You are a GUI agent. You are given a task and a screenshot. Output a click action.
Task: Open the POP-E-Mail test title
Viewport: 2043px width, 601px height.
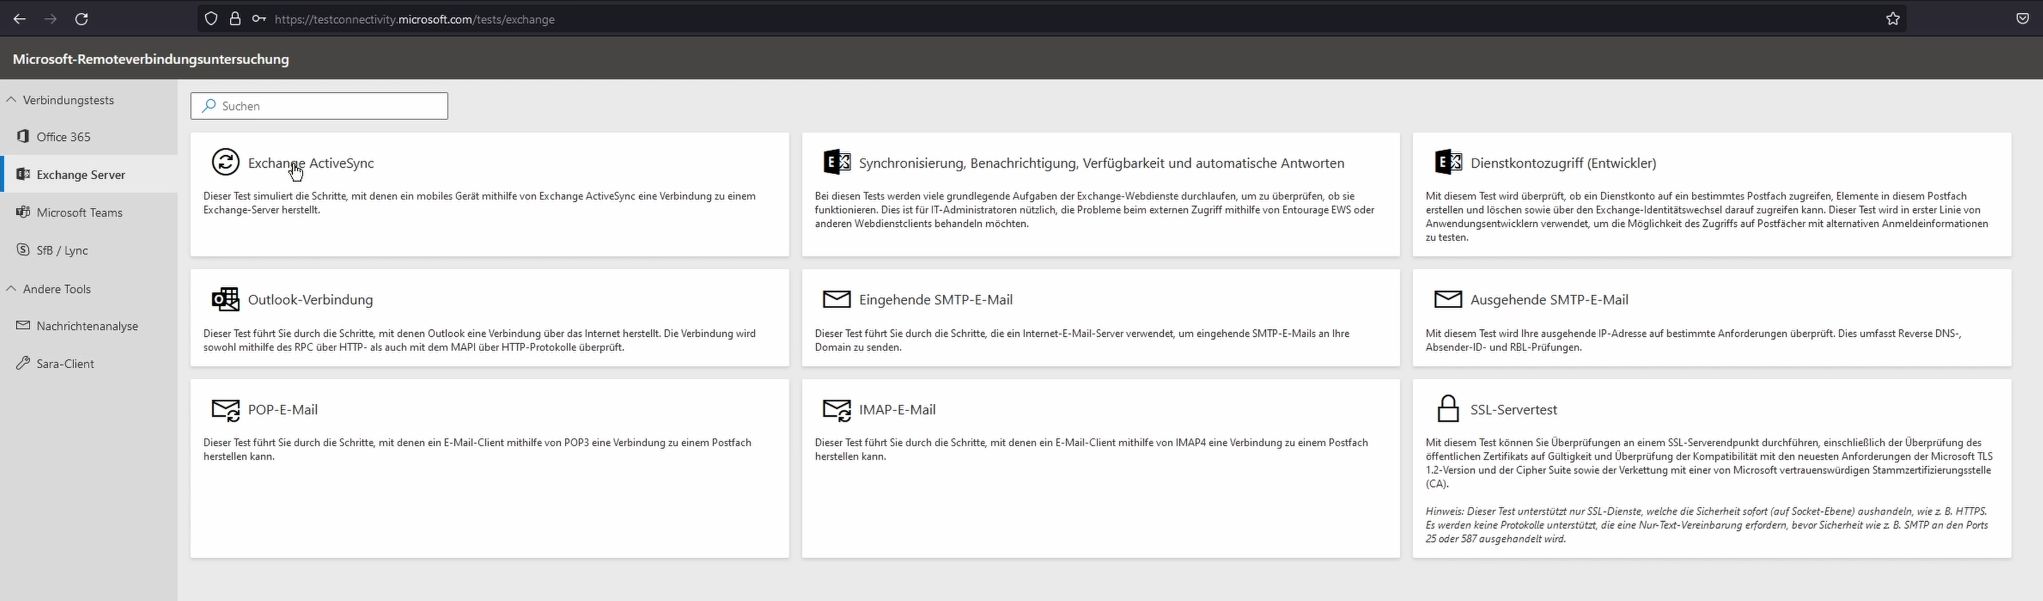point(283,409)
